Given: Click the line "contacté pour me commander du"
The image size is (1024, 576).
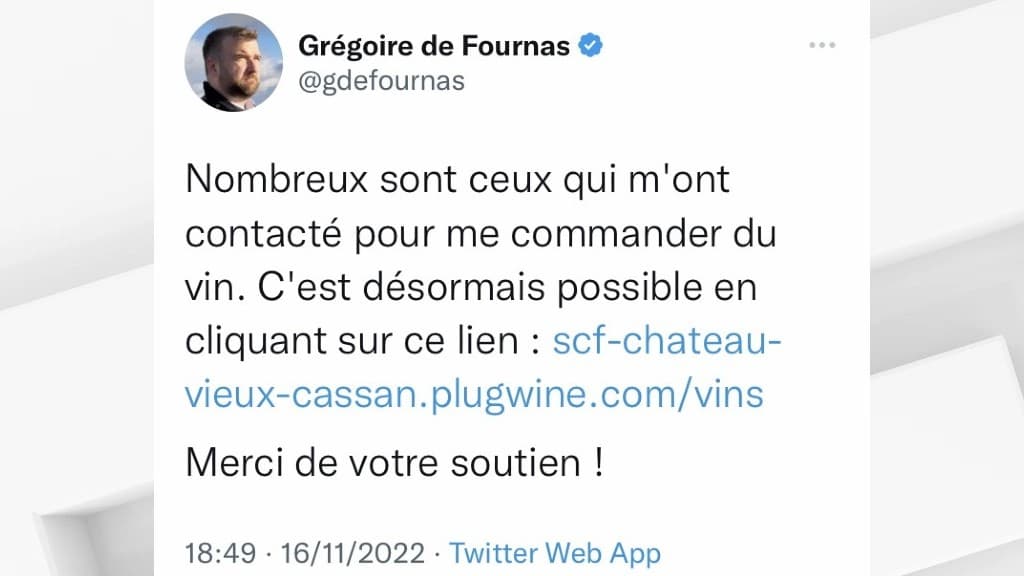Looking at the screenshot, I should point(481,234).
